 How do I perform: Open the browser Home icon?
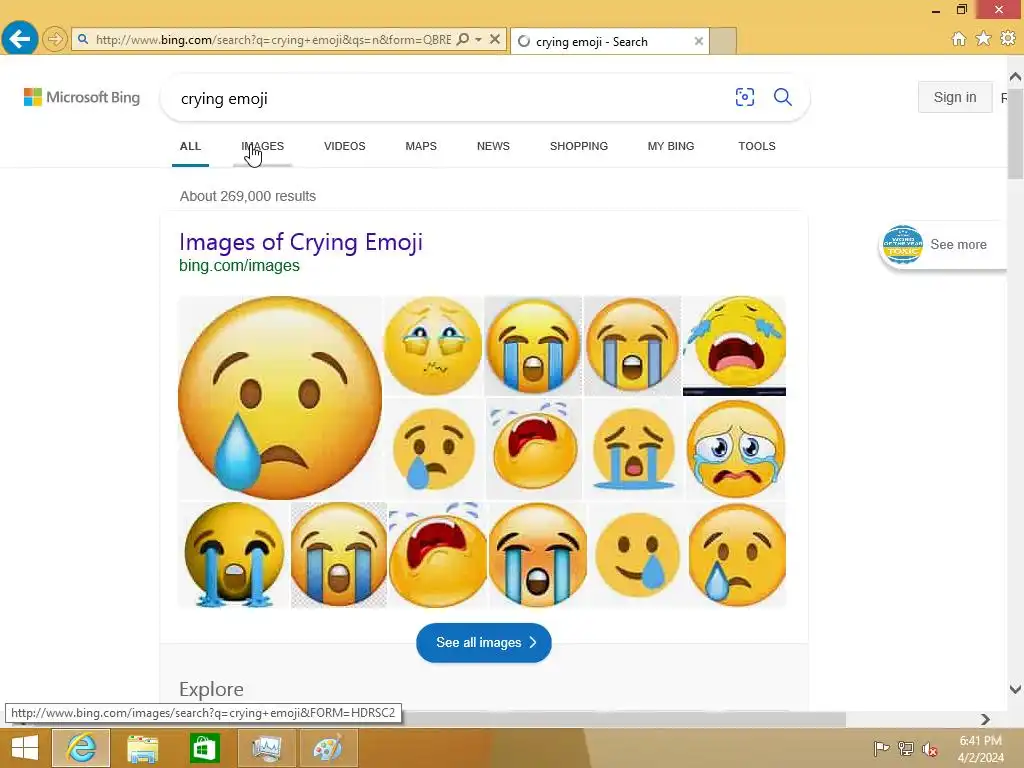pyautogui.click(x=958, y=39)
